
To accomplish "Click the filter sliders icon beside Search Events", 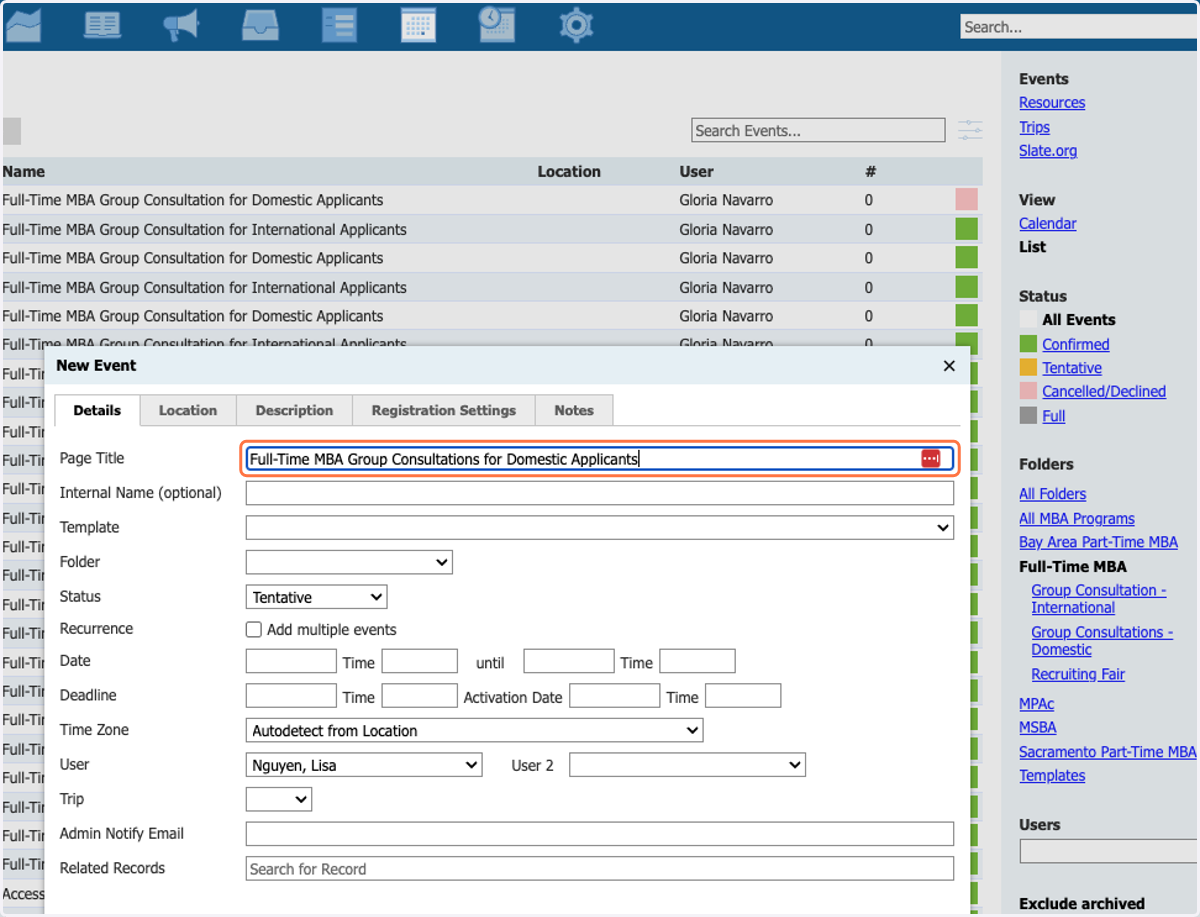I will tap(969, 130).
